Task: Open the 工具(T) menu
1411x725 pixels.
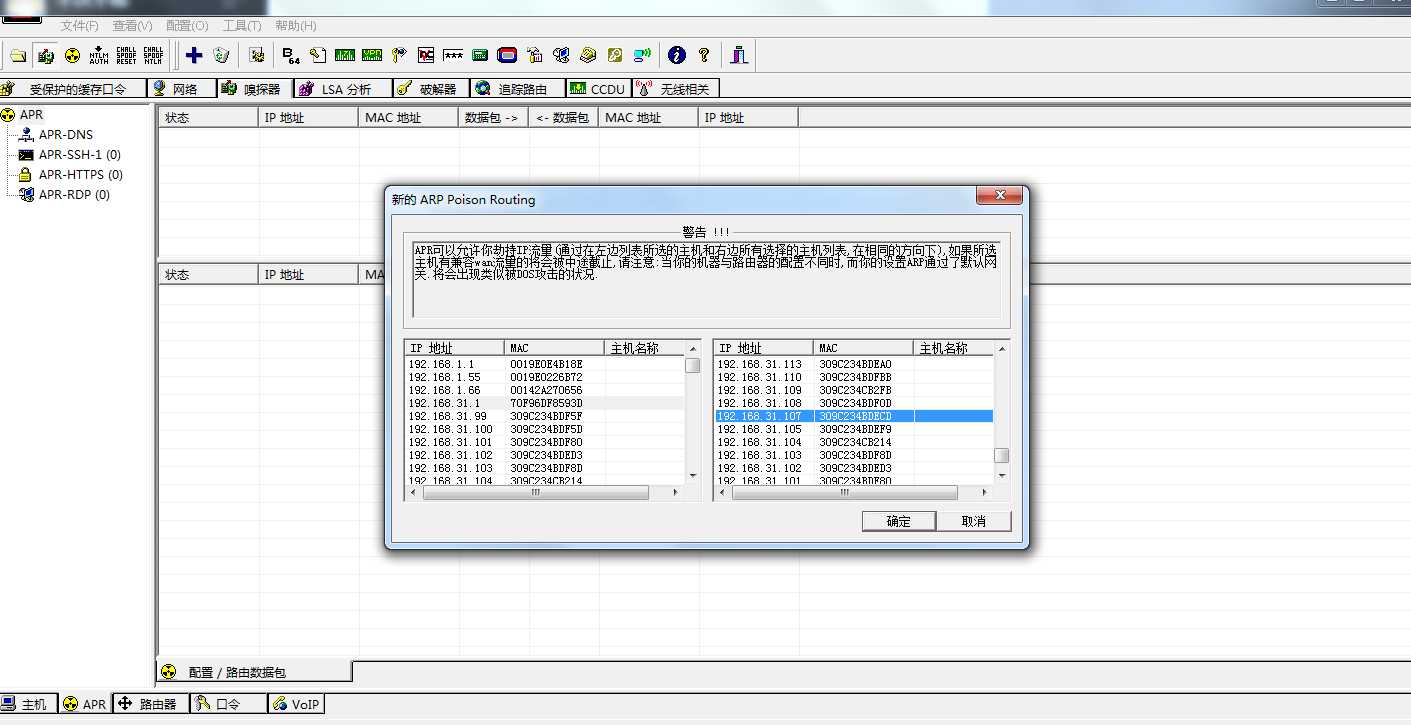Action: pos(241,25)
